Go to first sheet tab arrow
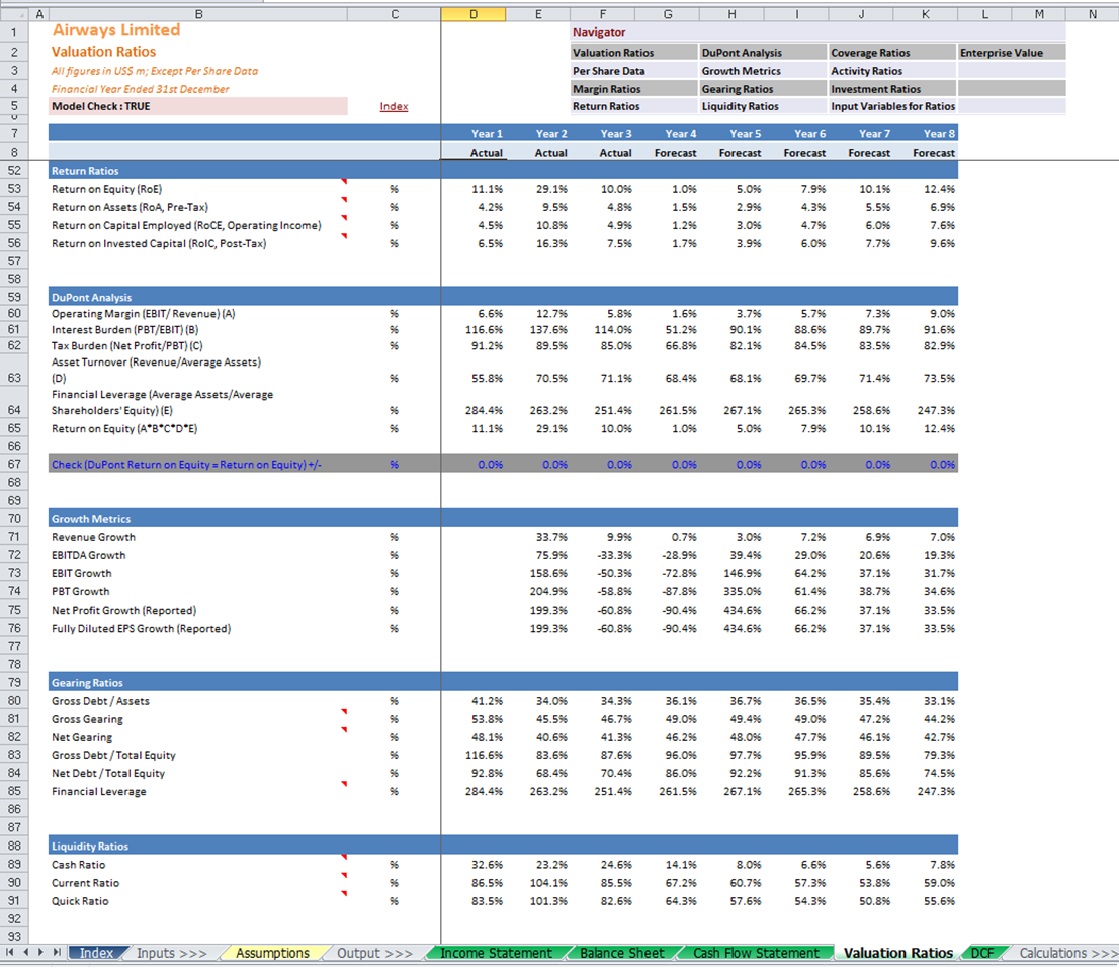Viewport: 1119px width, 969px height. 9,953
